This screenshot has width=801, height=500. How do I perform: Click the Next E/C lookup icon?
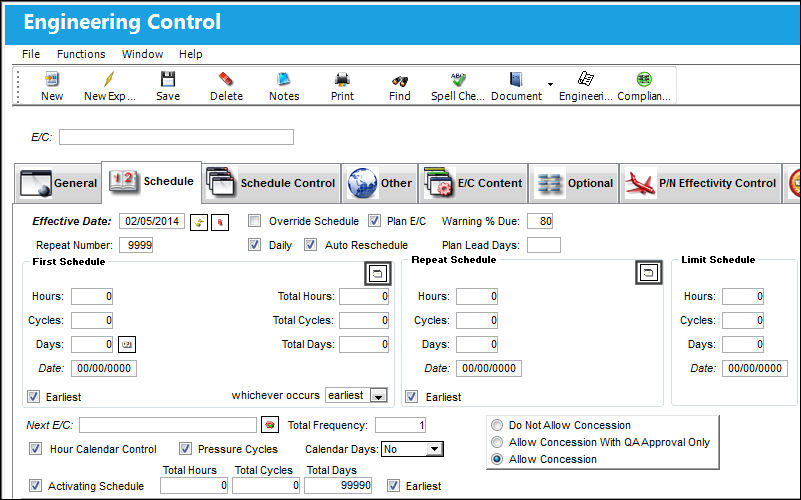coord(270,425)
